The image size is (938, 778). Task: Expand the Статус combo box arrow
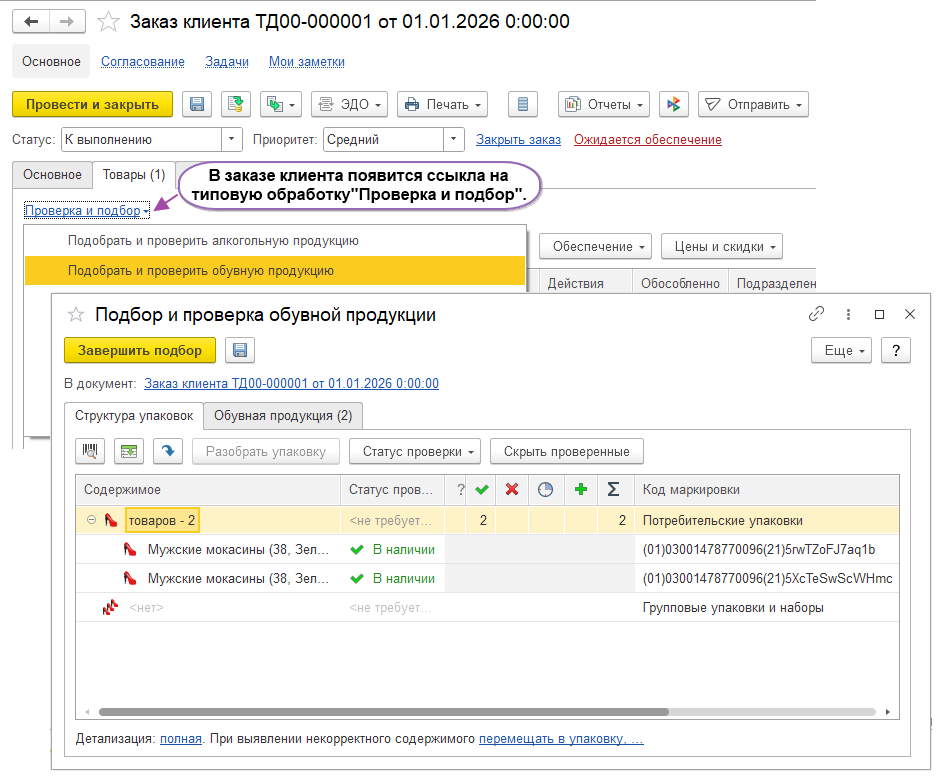coord(232,139)
